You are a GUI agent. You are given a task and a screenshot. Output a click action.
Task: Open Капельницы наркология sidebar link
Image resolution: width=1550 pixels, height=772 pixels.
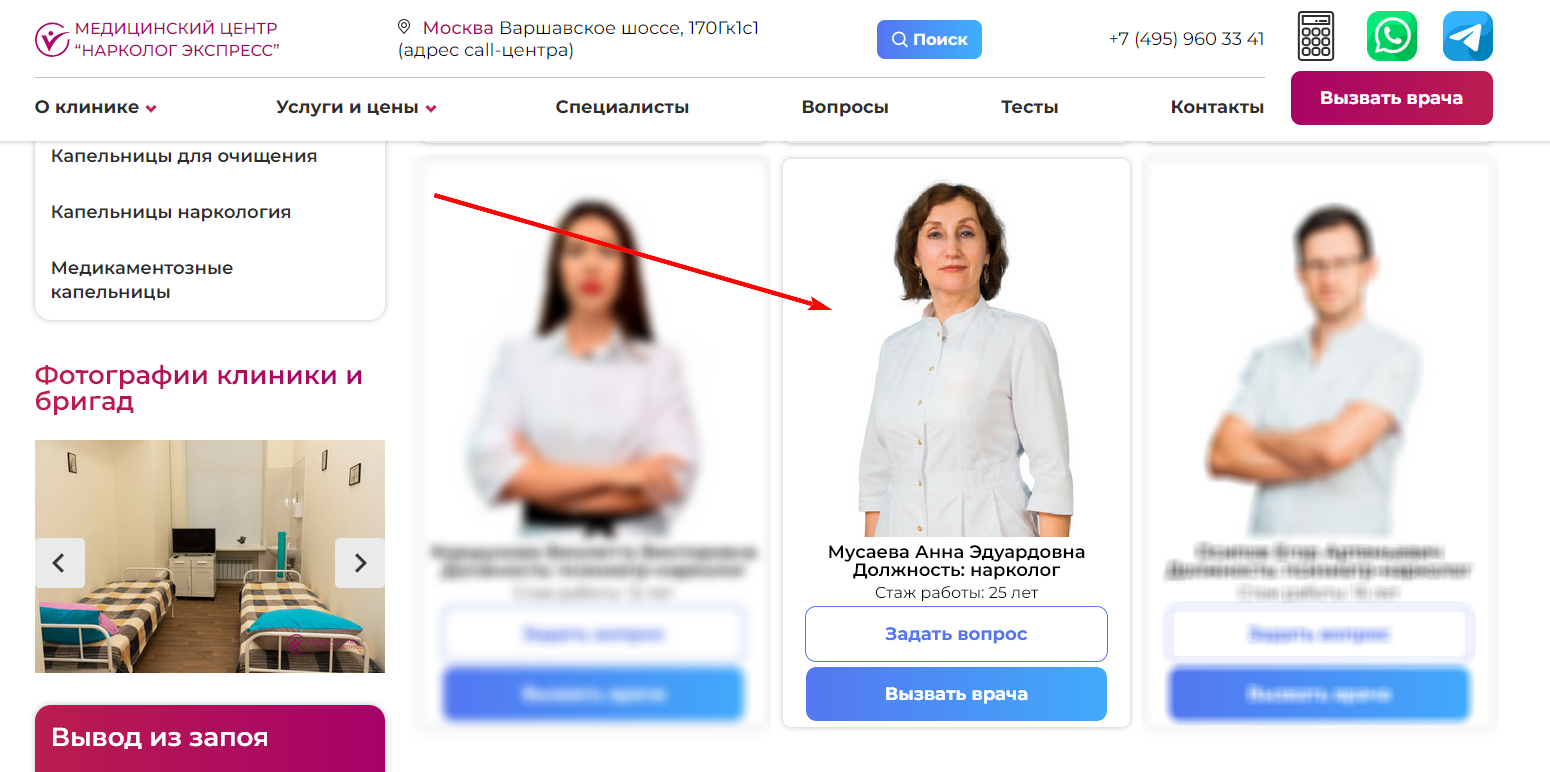pyautogui.click(x=171, y=212)
